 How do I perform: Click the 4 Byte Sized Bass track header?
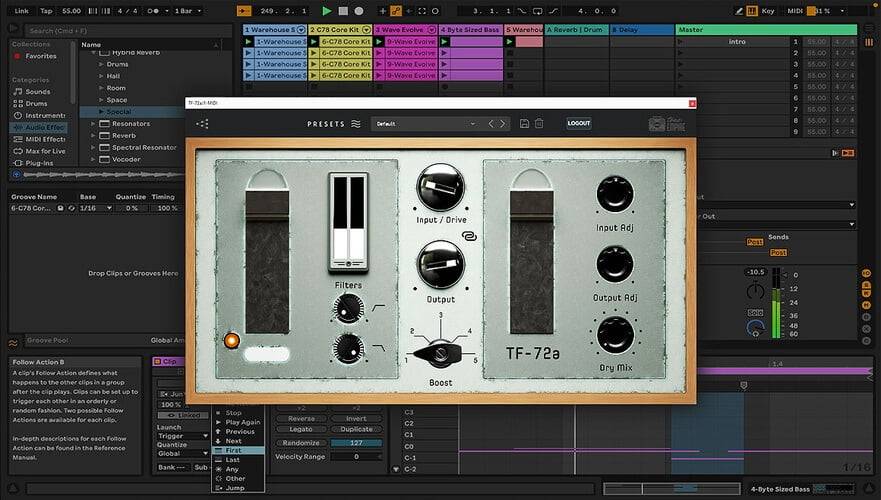pyautogui.click(x=470, y=30)
